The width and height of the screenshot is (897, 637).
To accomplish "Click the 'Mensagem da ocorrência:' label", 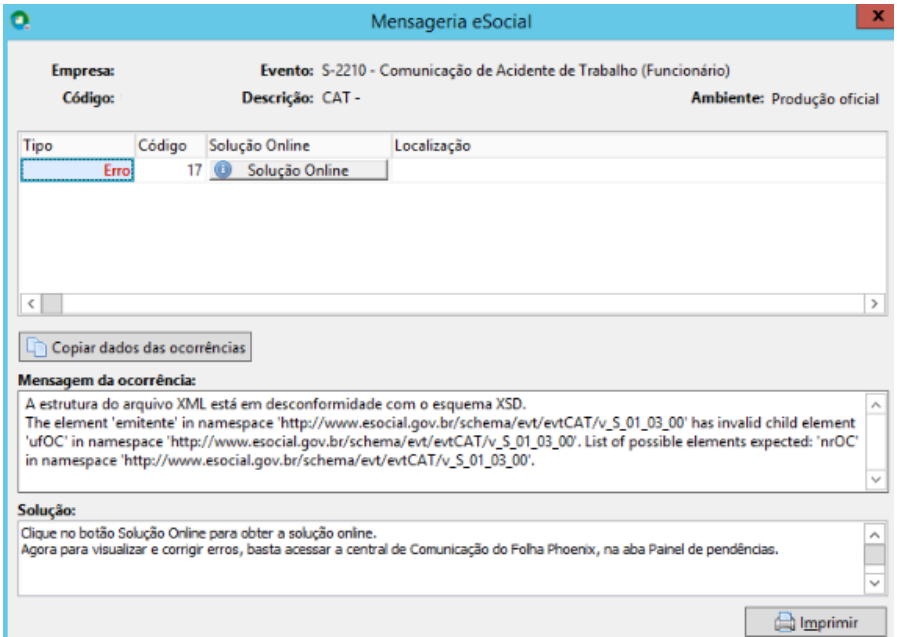I will pyautogui.click(x=107, y=380).
